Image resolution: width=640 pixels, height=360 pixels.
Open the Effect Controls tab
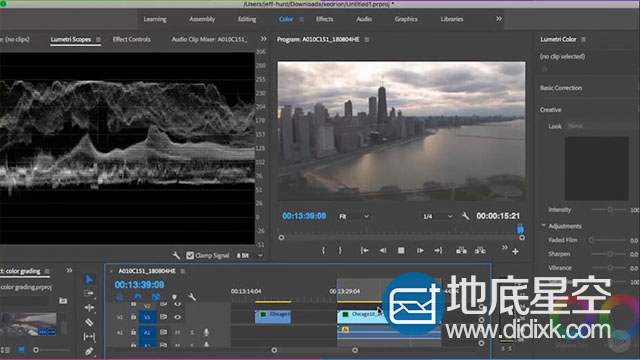click(131, 40)
